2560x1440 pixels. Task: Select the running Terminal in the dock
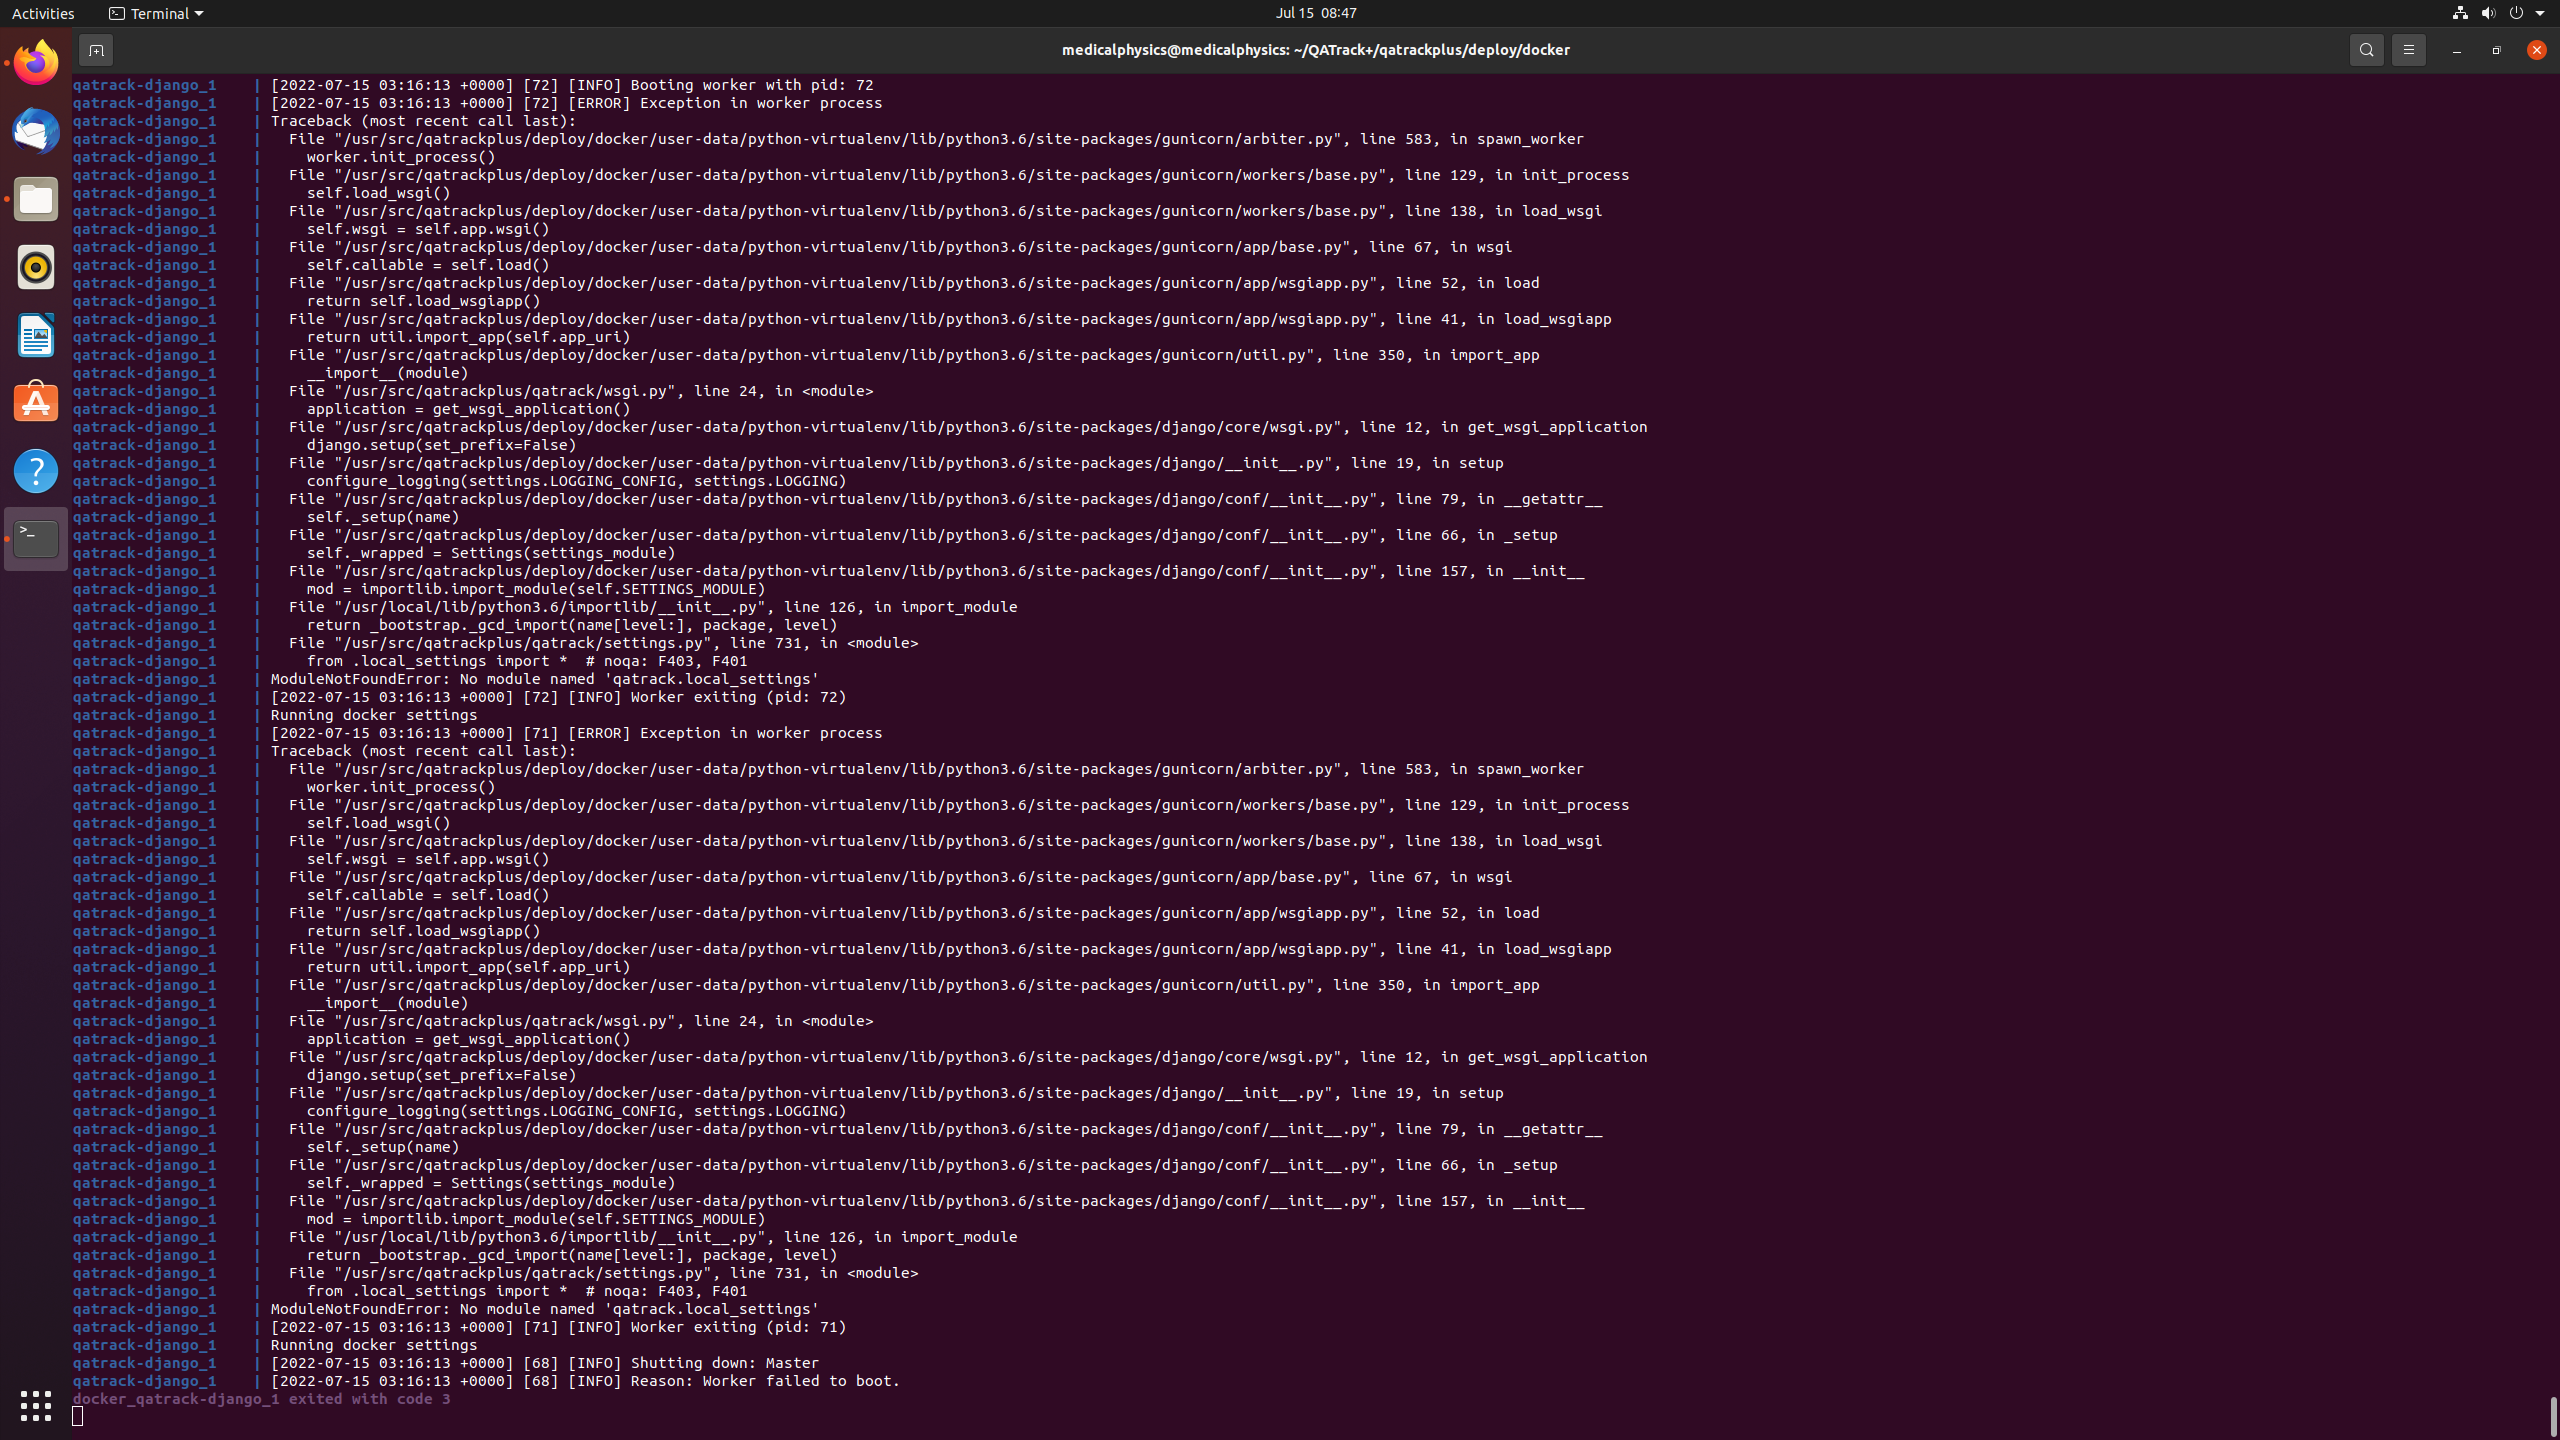click(35, 538)
